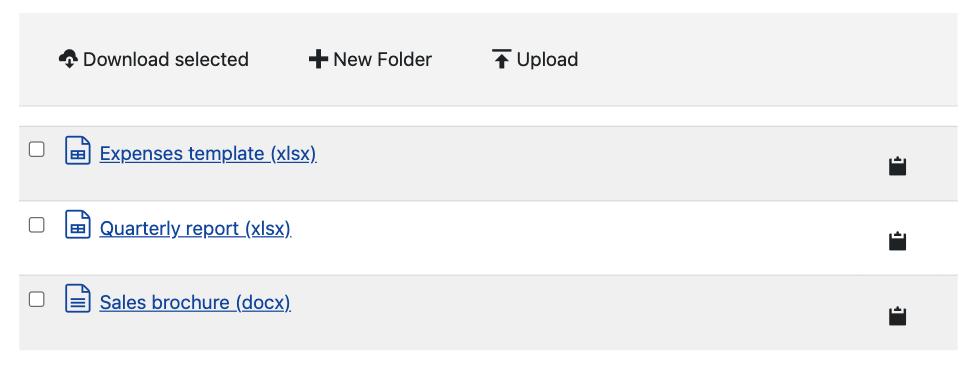Image resolution: width=972 pixels, height=366 pixels.
Task: Open the Sales brochure (docx) link
Action: (195, 303)
